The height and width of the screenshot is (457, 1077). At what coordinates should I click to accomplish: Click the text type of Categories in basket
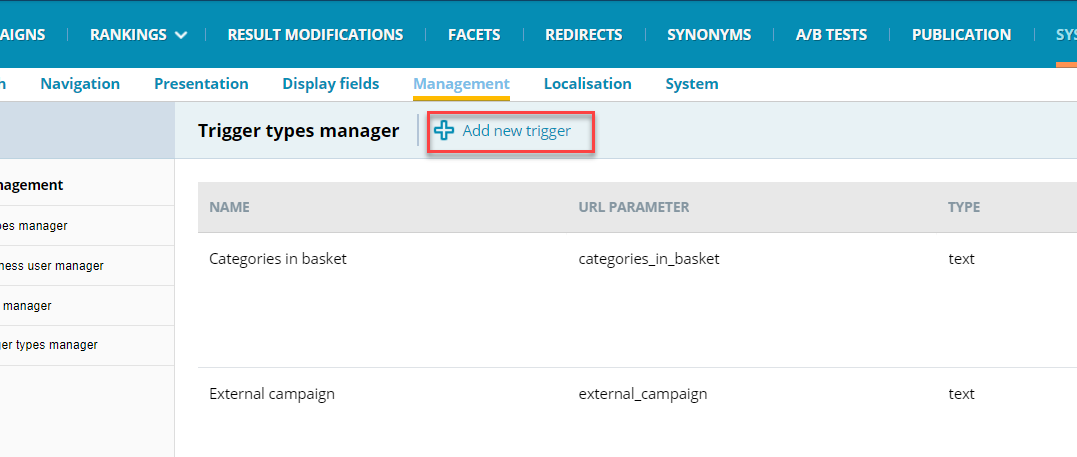point(962,259)
